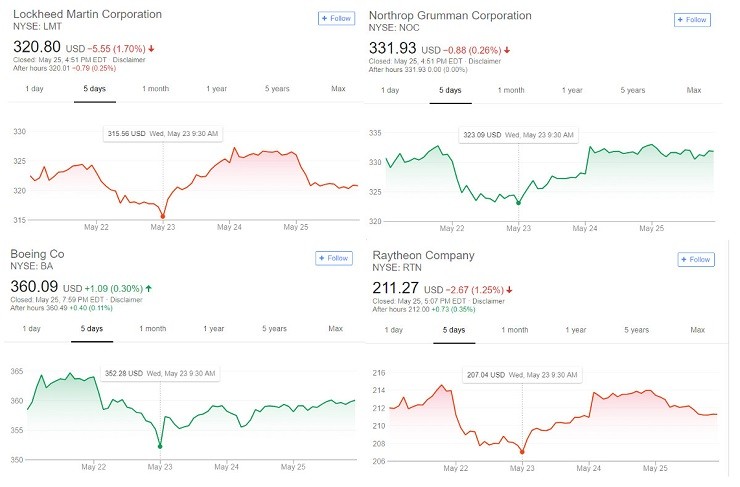Show Max range for Lockheed Martin

click(x=338, y=89)
